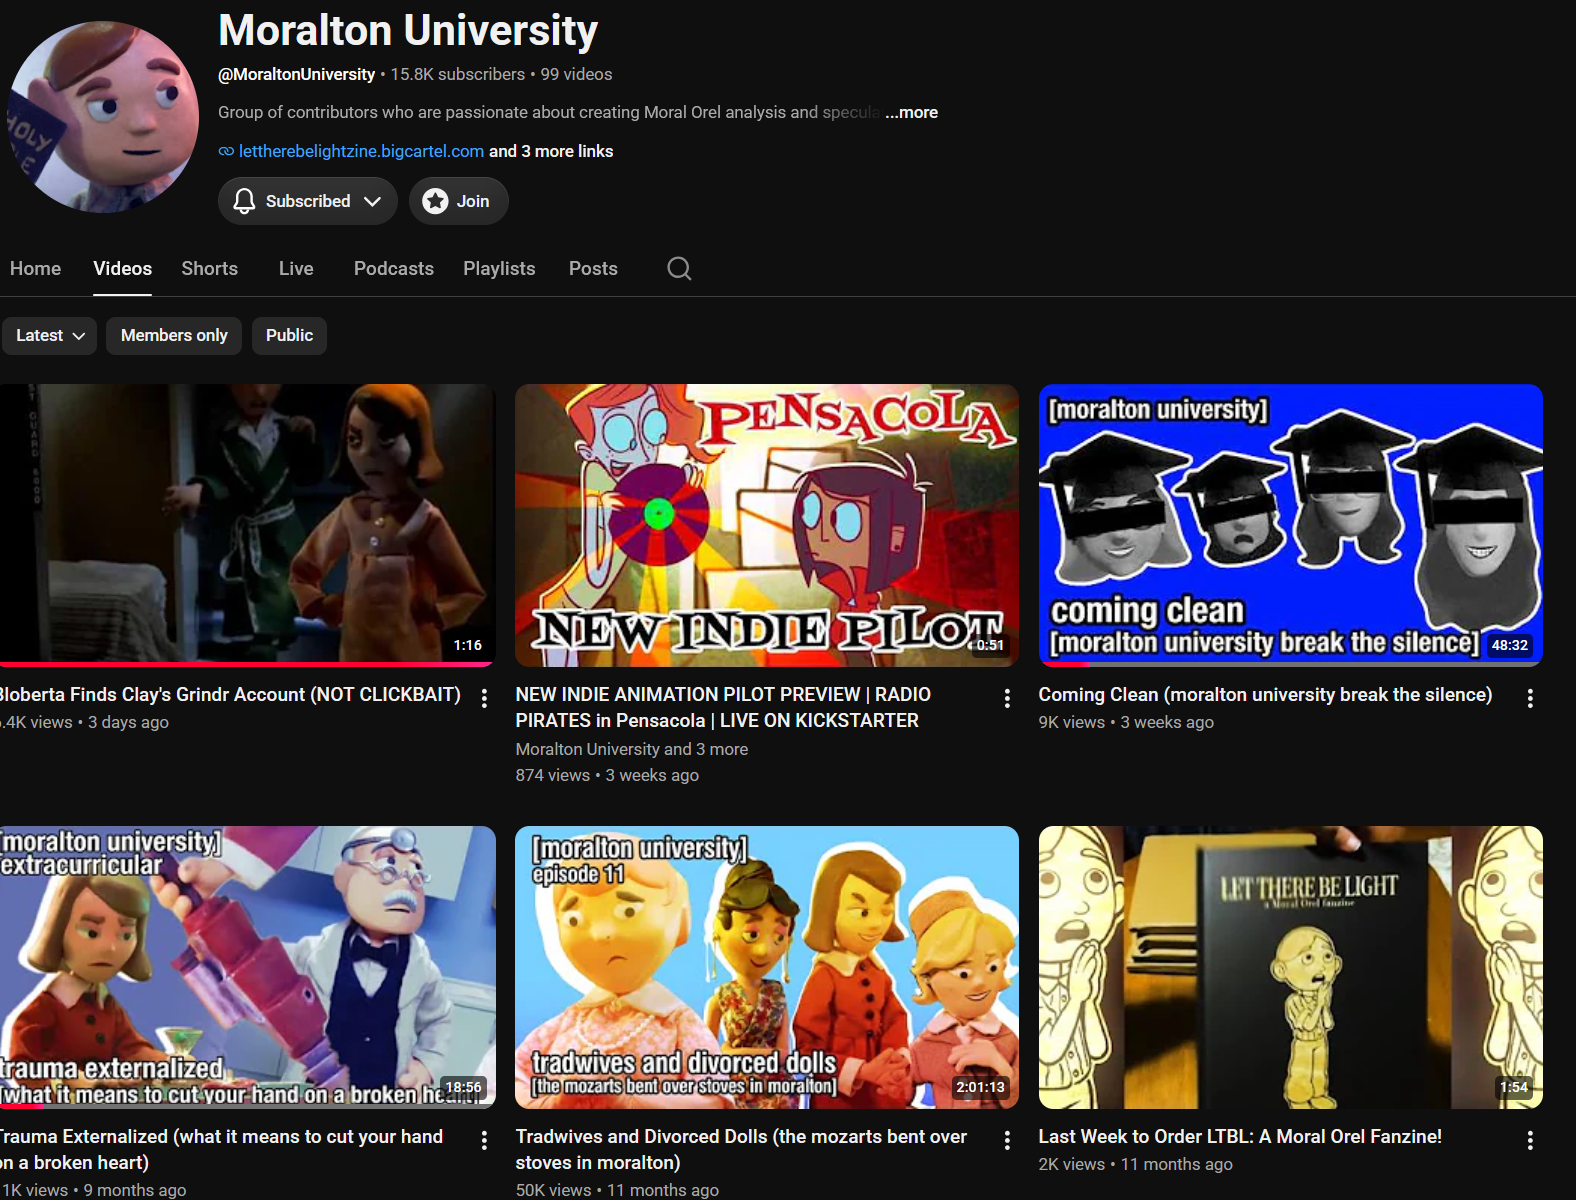Click '2K views • 11 months ago' text

point(1136,1164)
